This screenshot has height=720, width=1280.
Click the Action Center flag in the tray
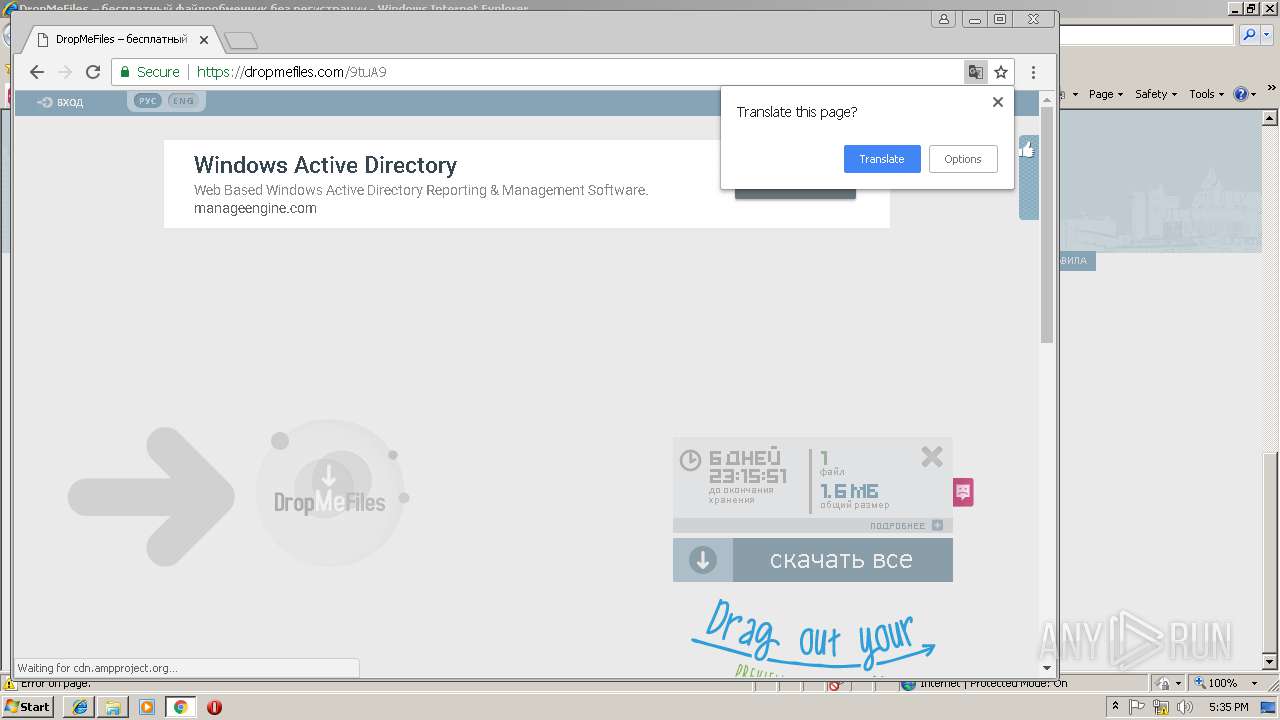click(1137, 707)
